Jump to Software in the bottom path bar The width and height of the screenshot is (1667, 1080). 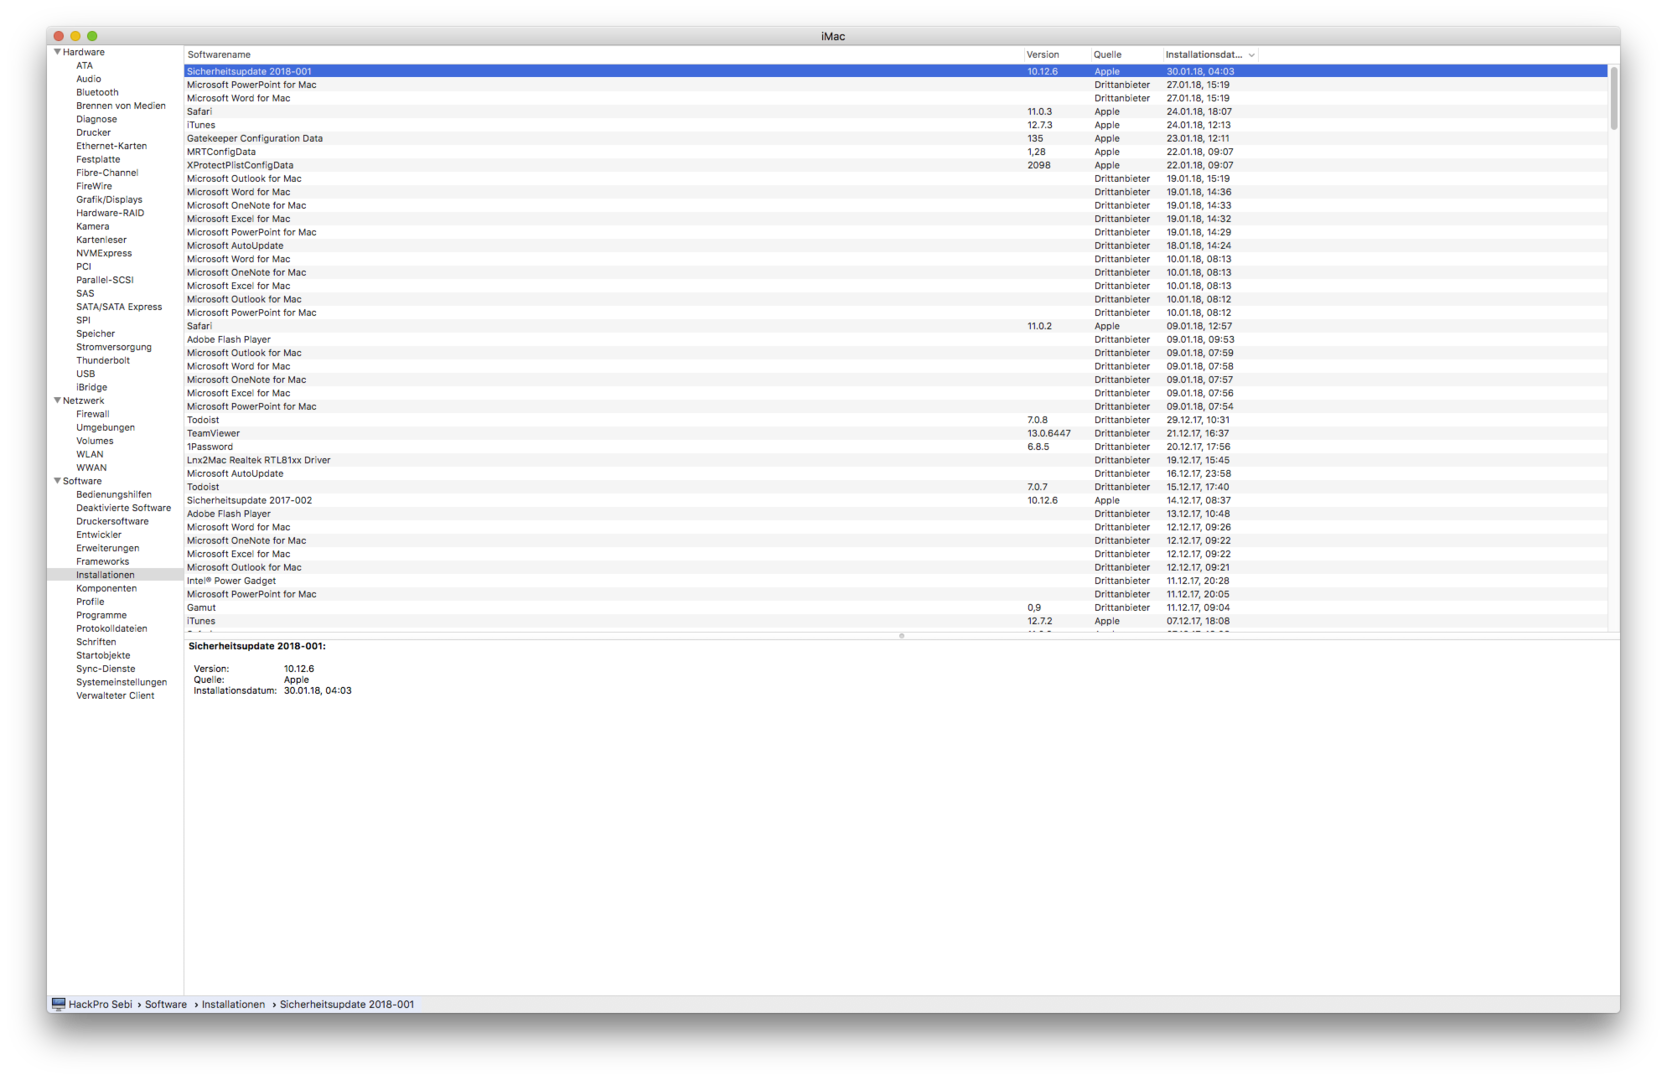[166, 1004]
